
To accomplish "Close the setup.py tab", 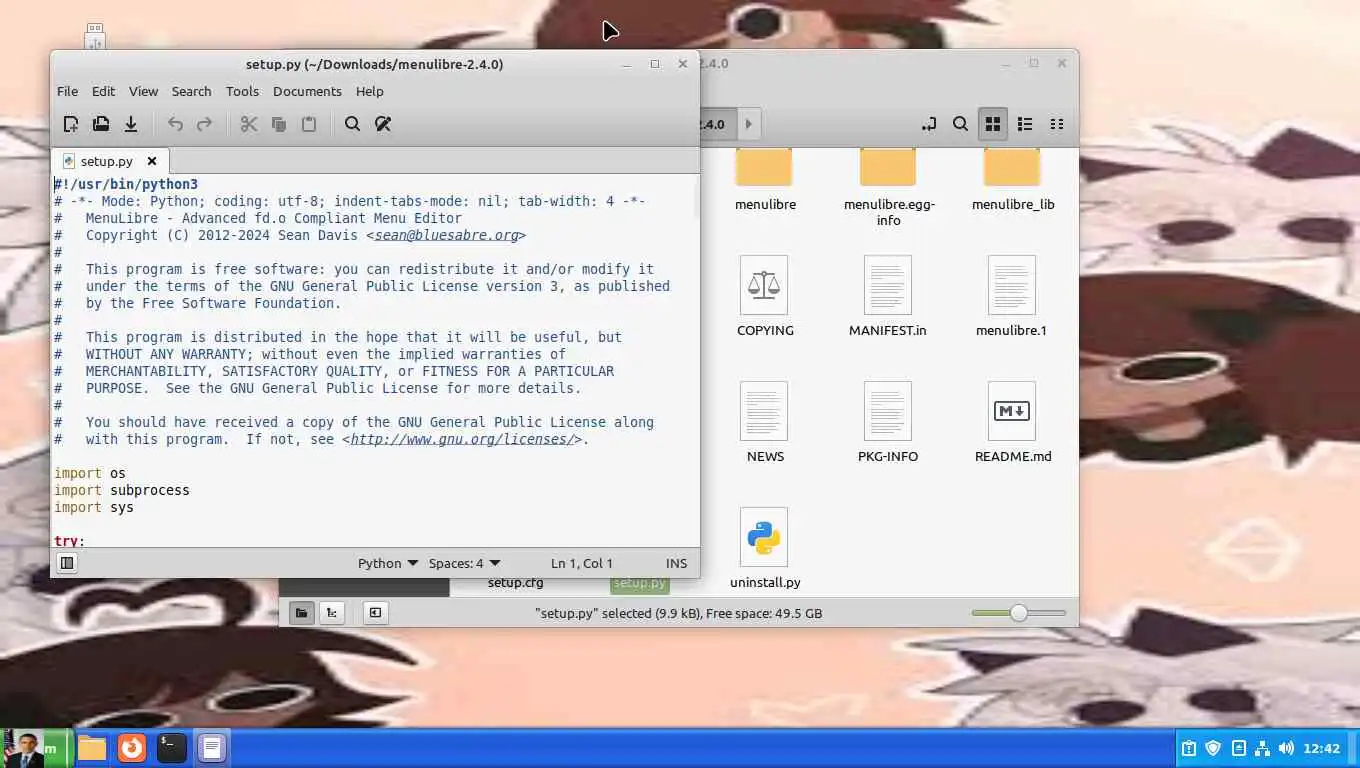I will click(152, 161).
